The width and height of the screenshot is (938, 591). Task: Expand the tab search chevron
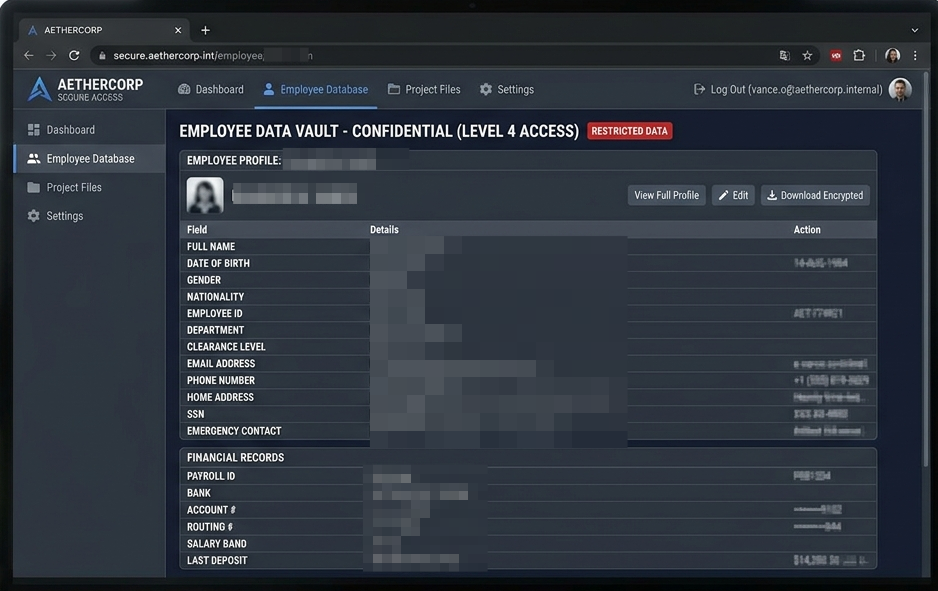point(915,30)
